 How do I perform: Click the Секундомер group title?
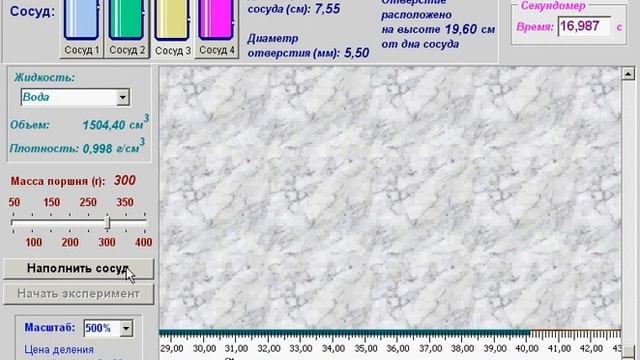tap(553, 6)
